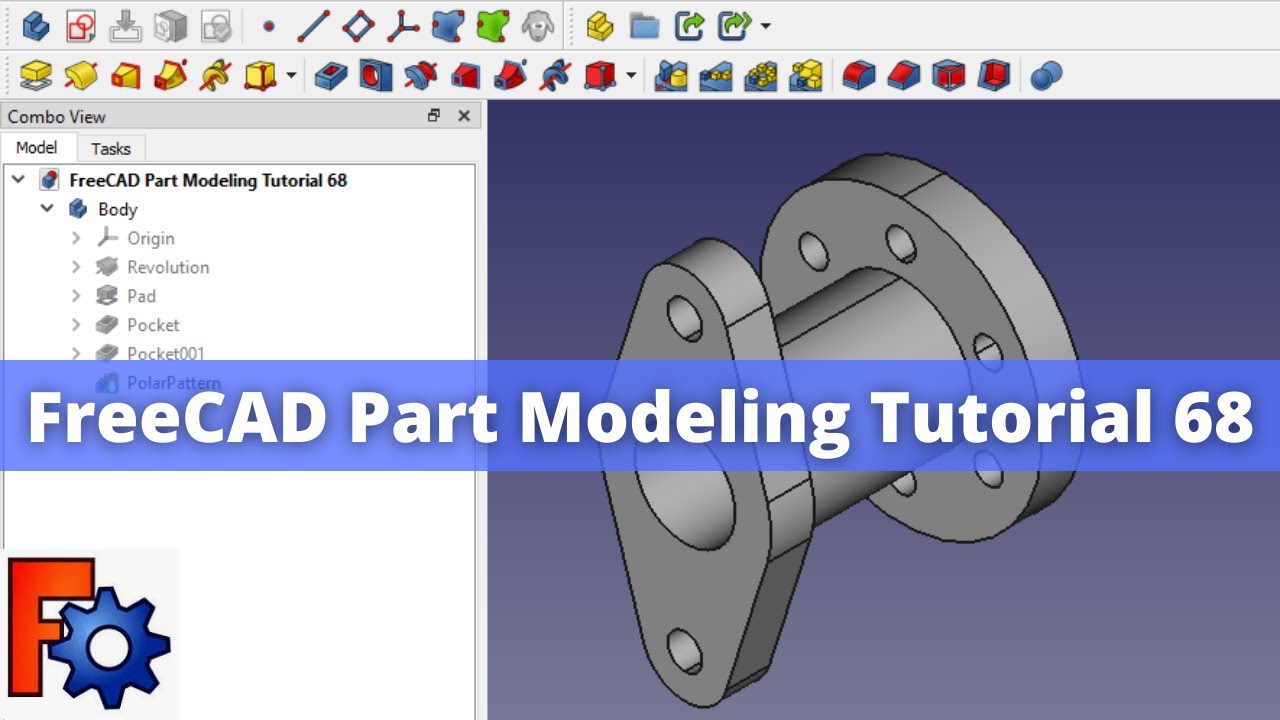Select the Additive Helix tool
The width and height of the screenshot is (1280, 720).
click(216, 75)
